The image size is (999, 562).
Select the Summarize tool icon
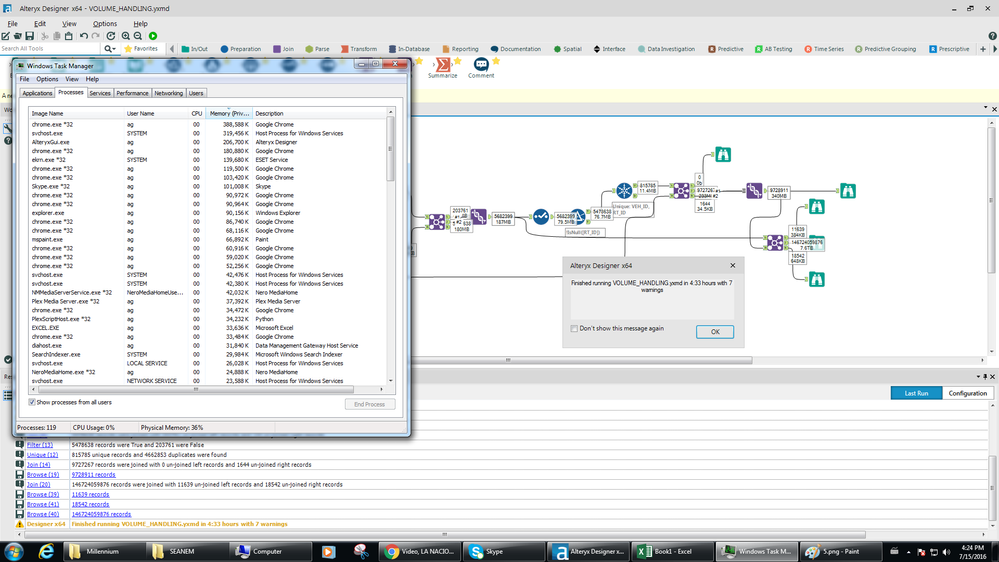(x=442, y=66)
